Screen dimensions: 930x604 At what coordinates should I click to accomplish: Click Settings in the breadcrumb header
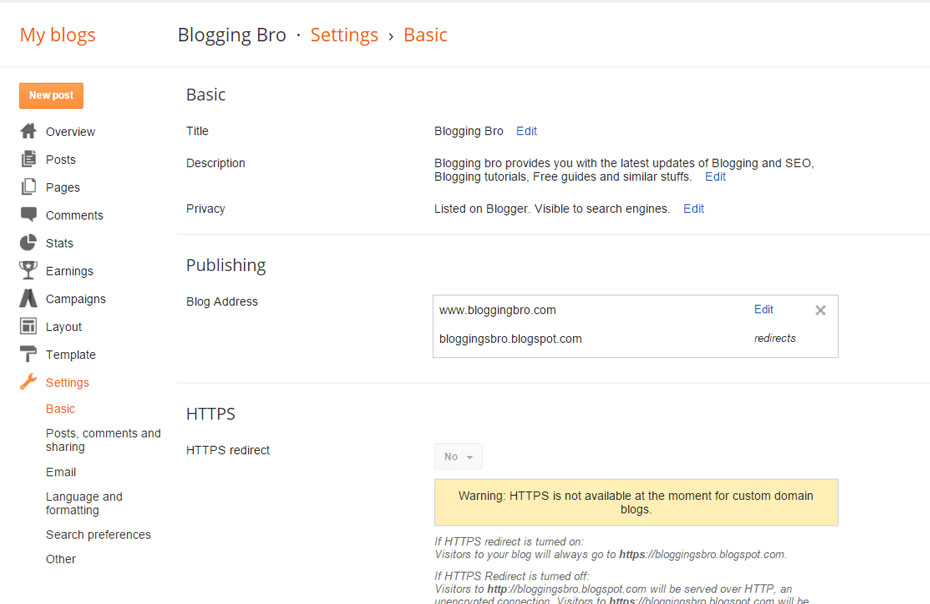coord(344,35)
